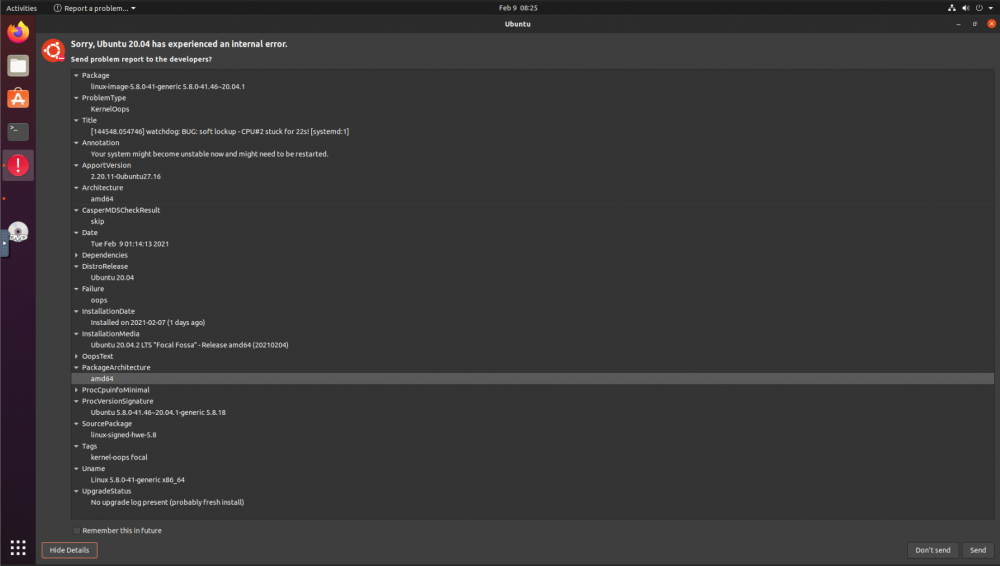Viewport: 1000px width, 566px height.
Task: Collapse the Uname entry
Action: (77, 468)
